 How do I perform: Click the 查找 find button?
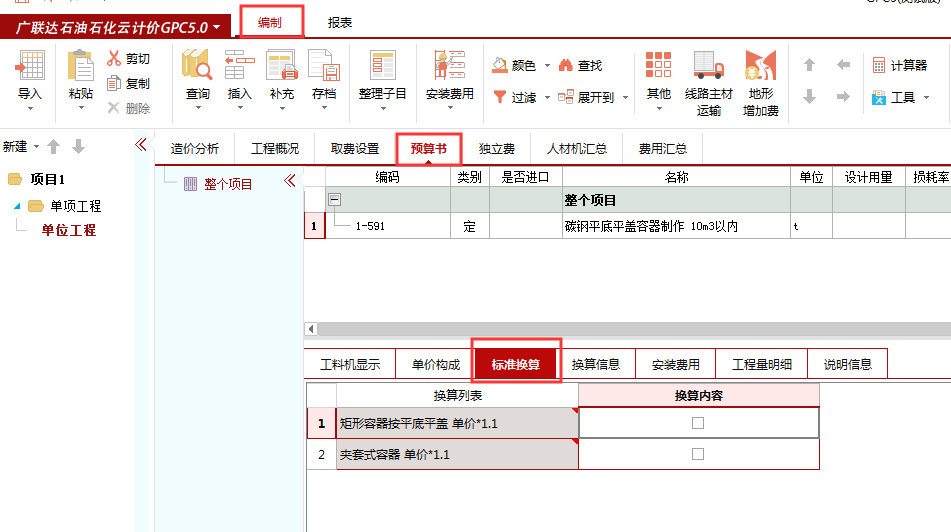pyautogui.click(x=580, y=65)
